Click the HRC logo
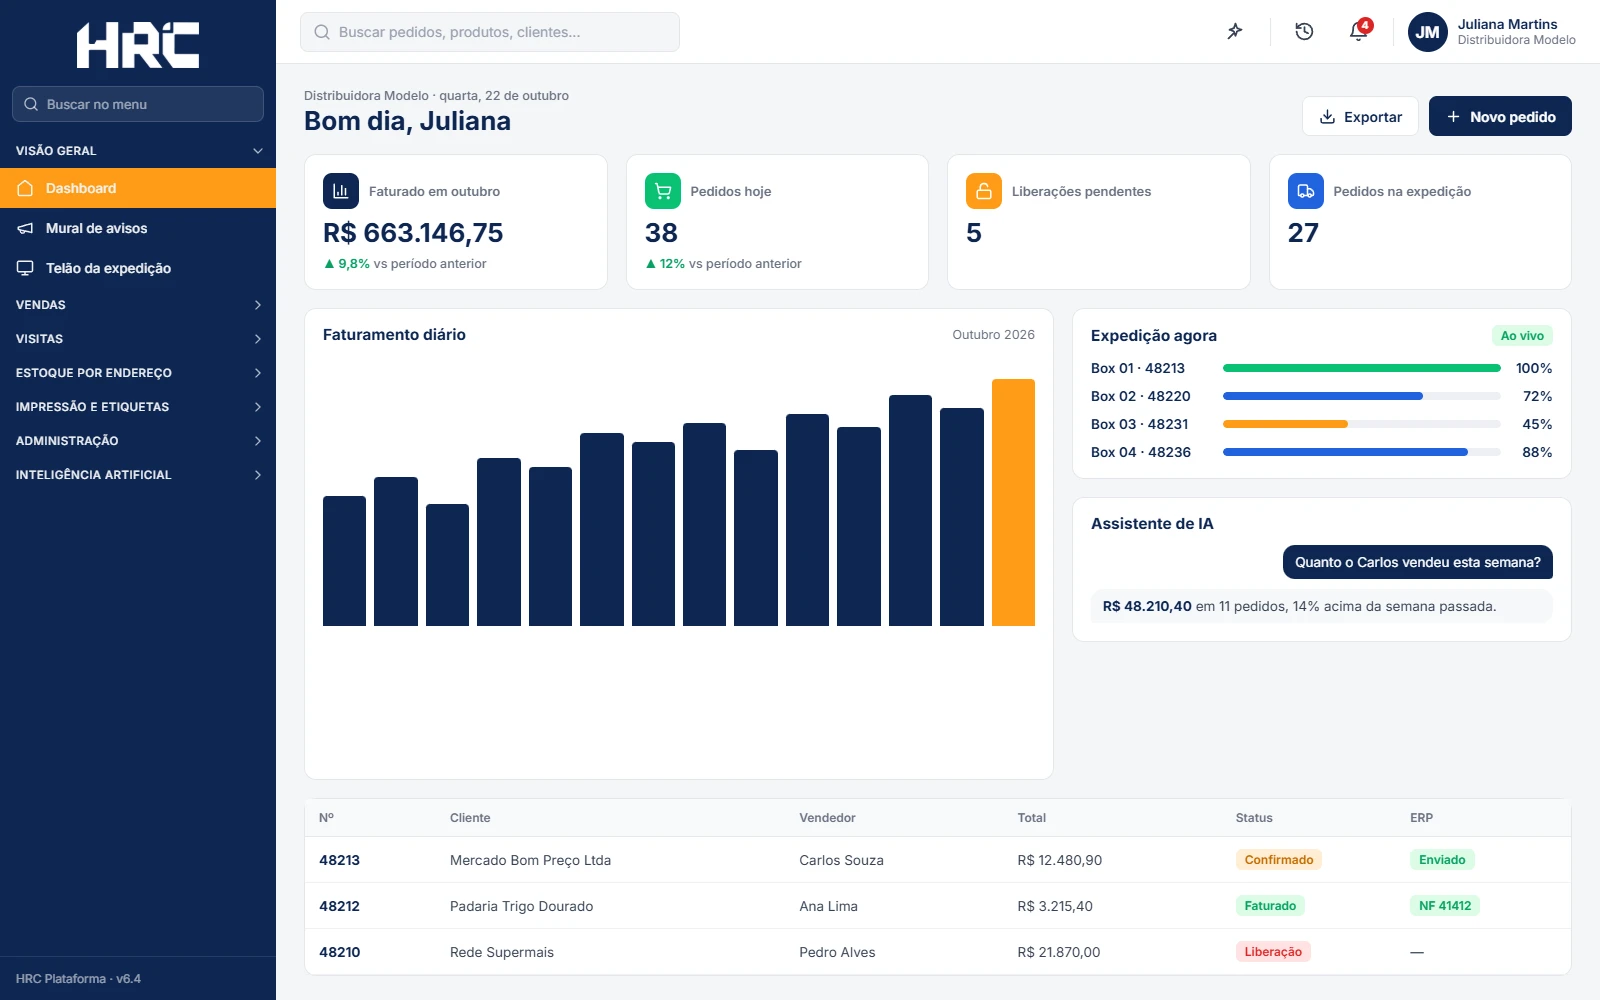The width and height of the screenshot is (1600, 1000). [x=138, y=45]
